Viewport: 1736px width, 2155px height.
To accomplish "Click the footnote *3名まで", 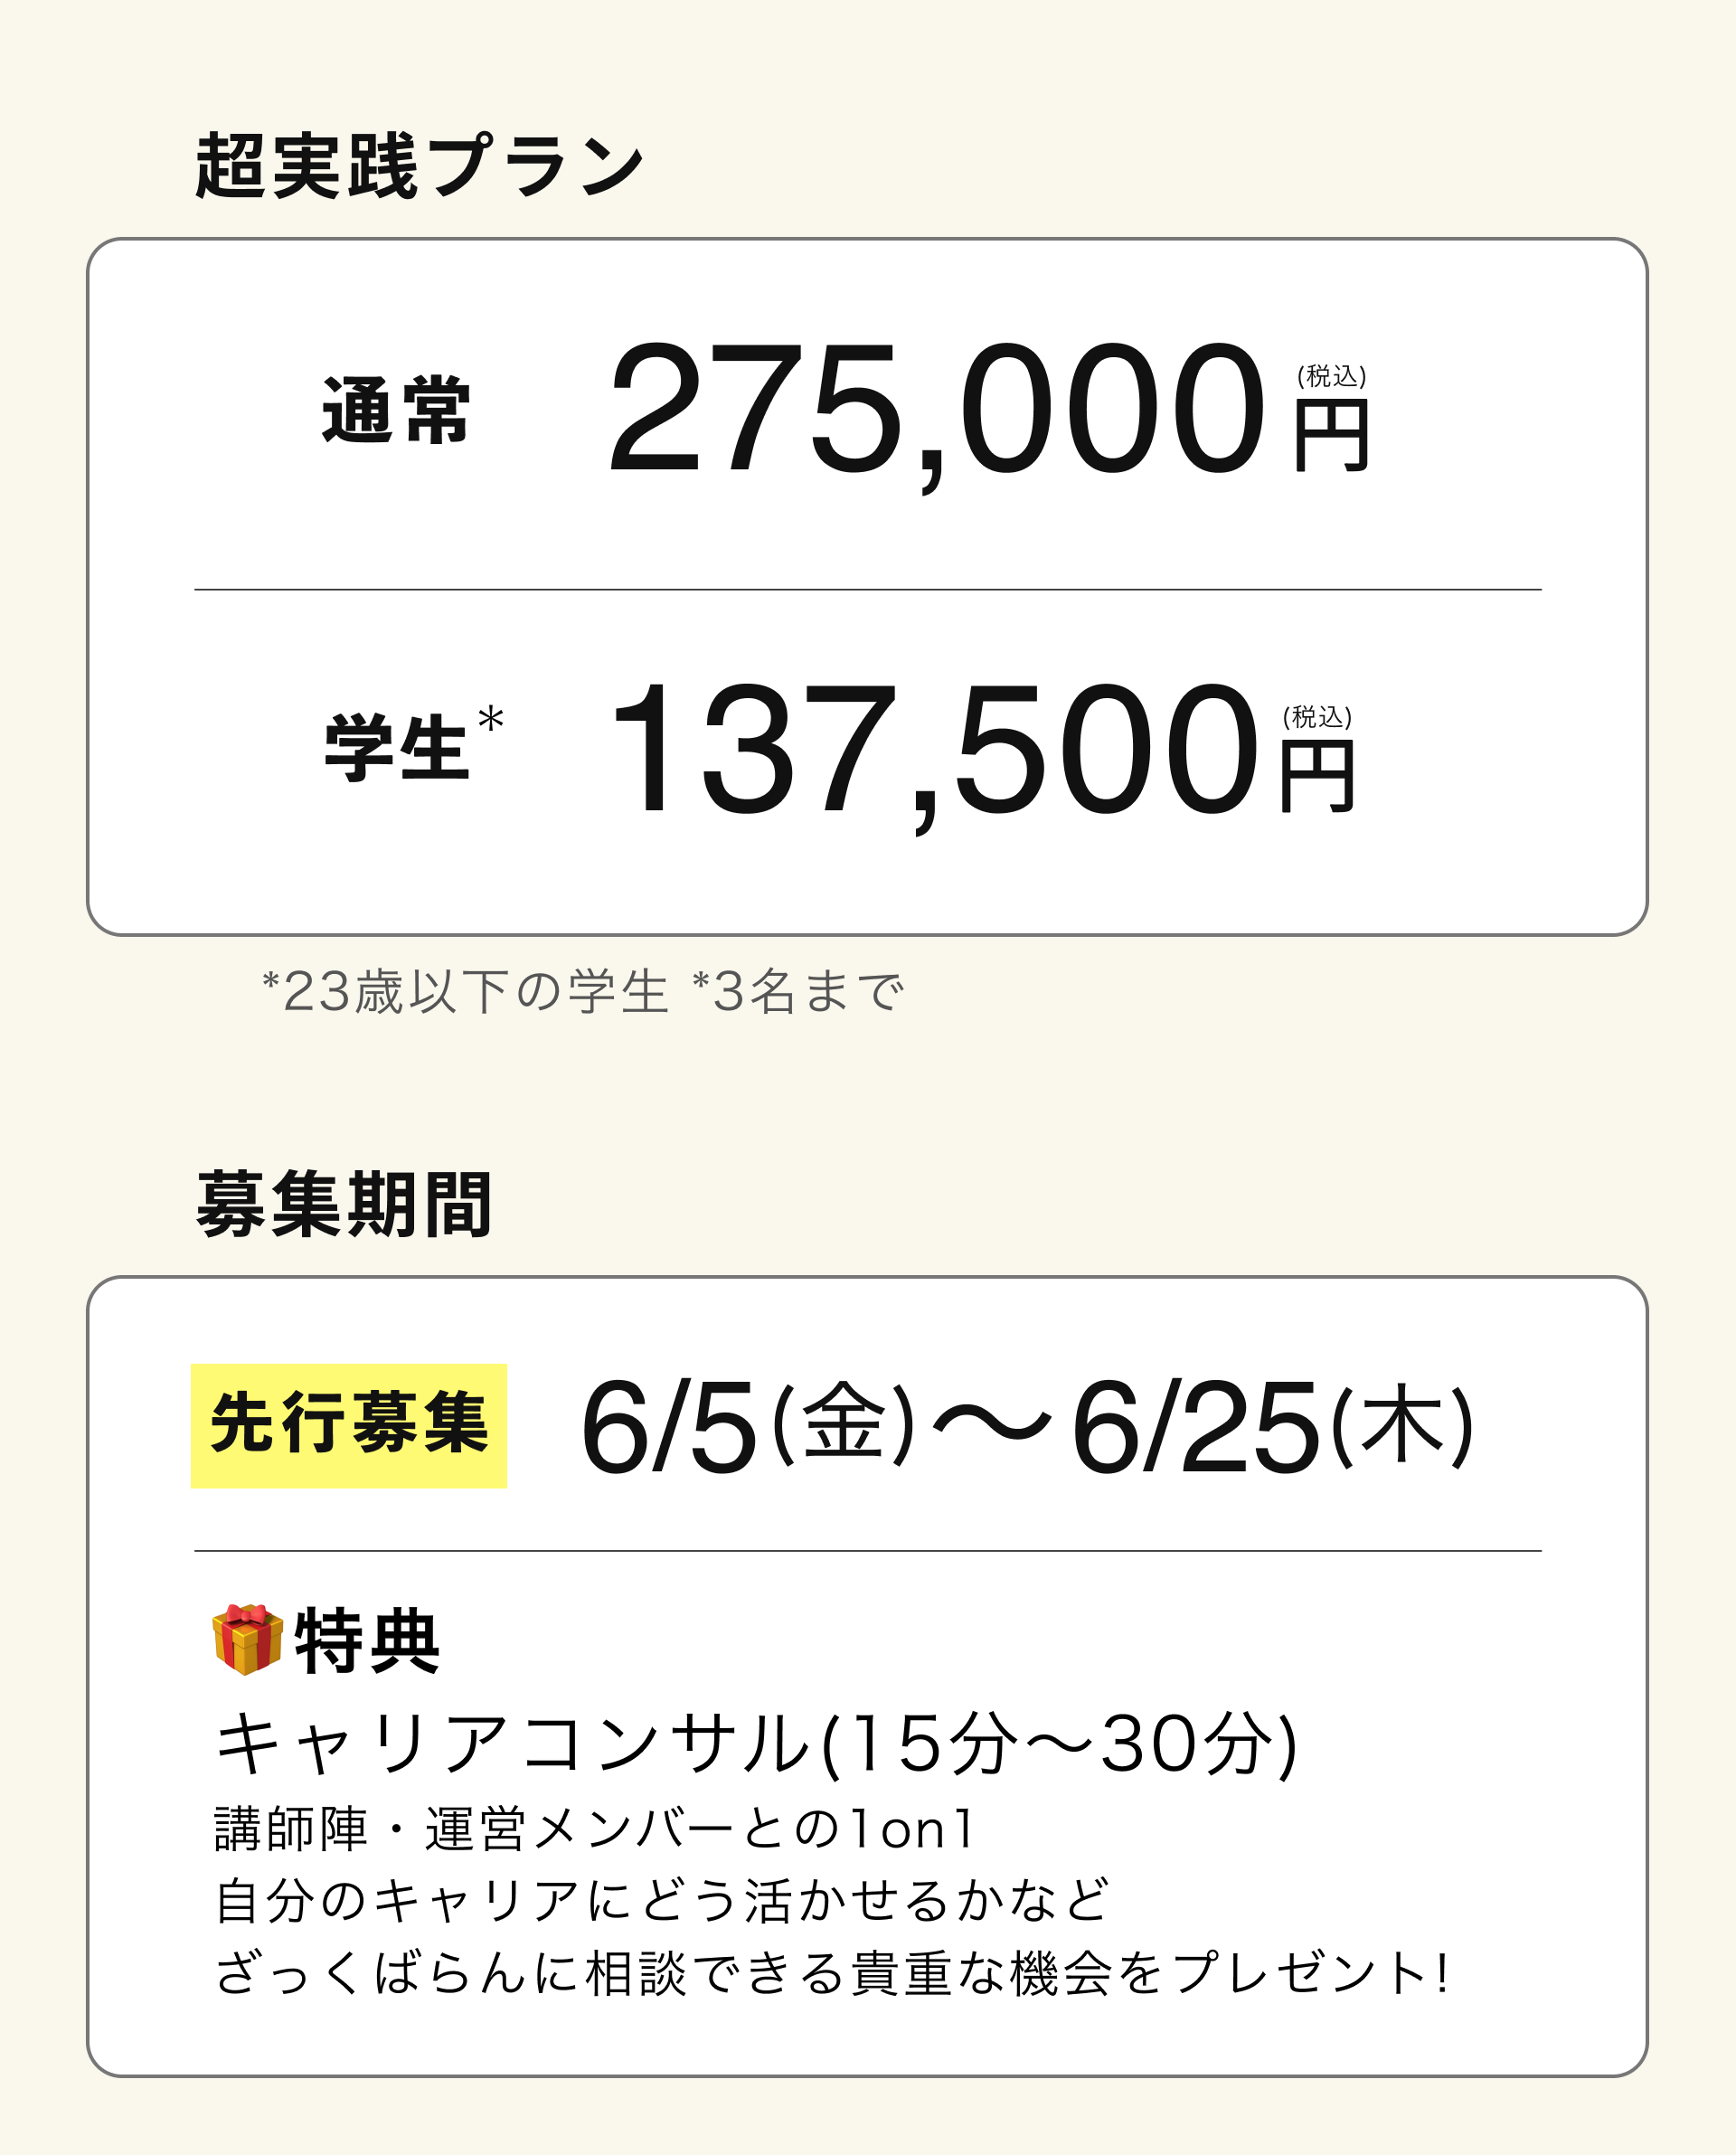I will [798, 992].
